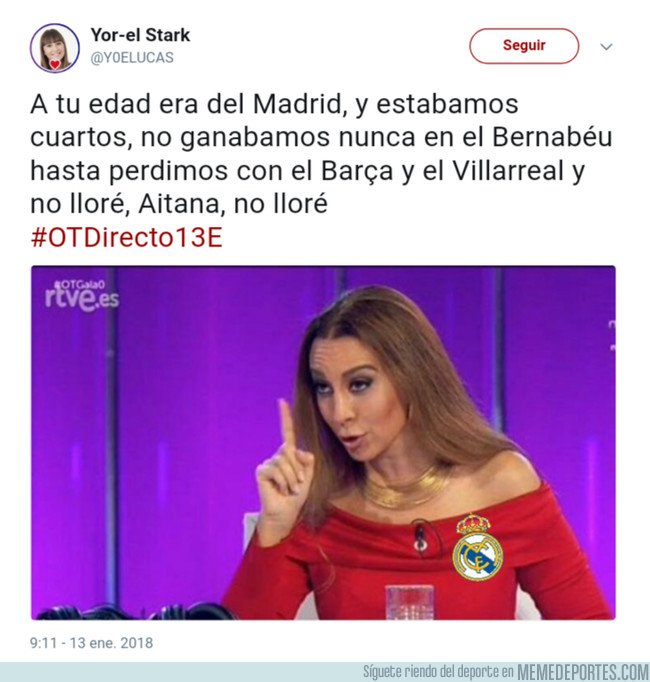
Task: Follow the account with the Seguir button
Action: [x=524, y=46]
